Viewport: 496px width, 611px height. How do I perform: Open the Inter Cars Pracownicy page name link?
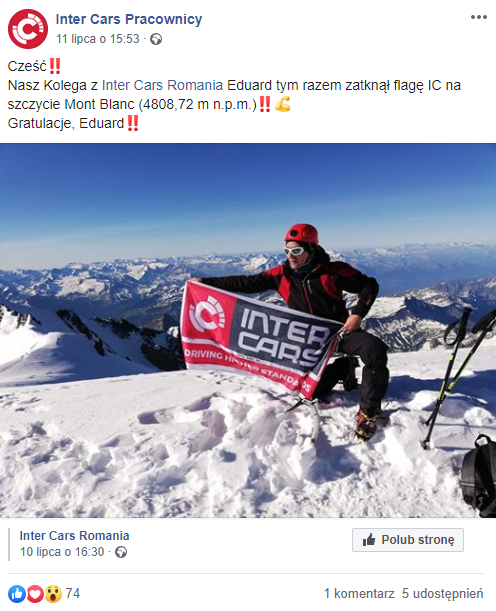[x=129, y=19]
